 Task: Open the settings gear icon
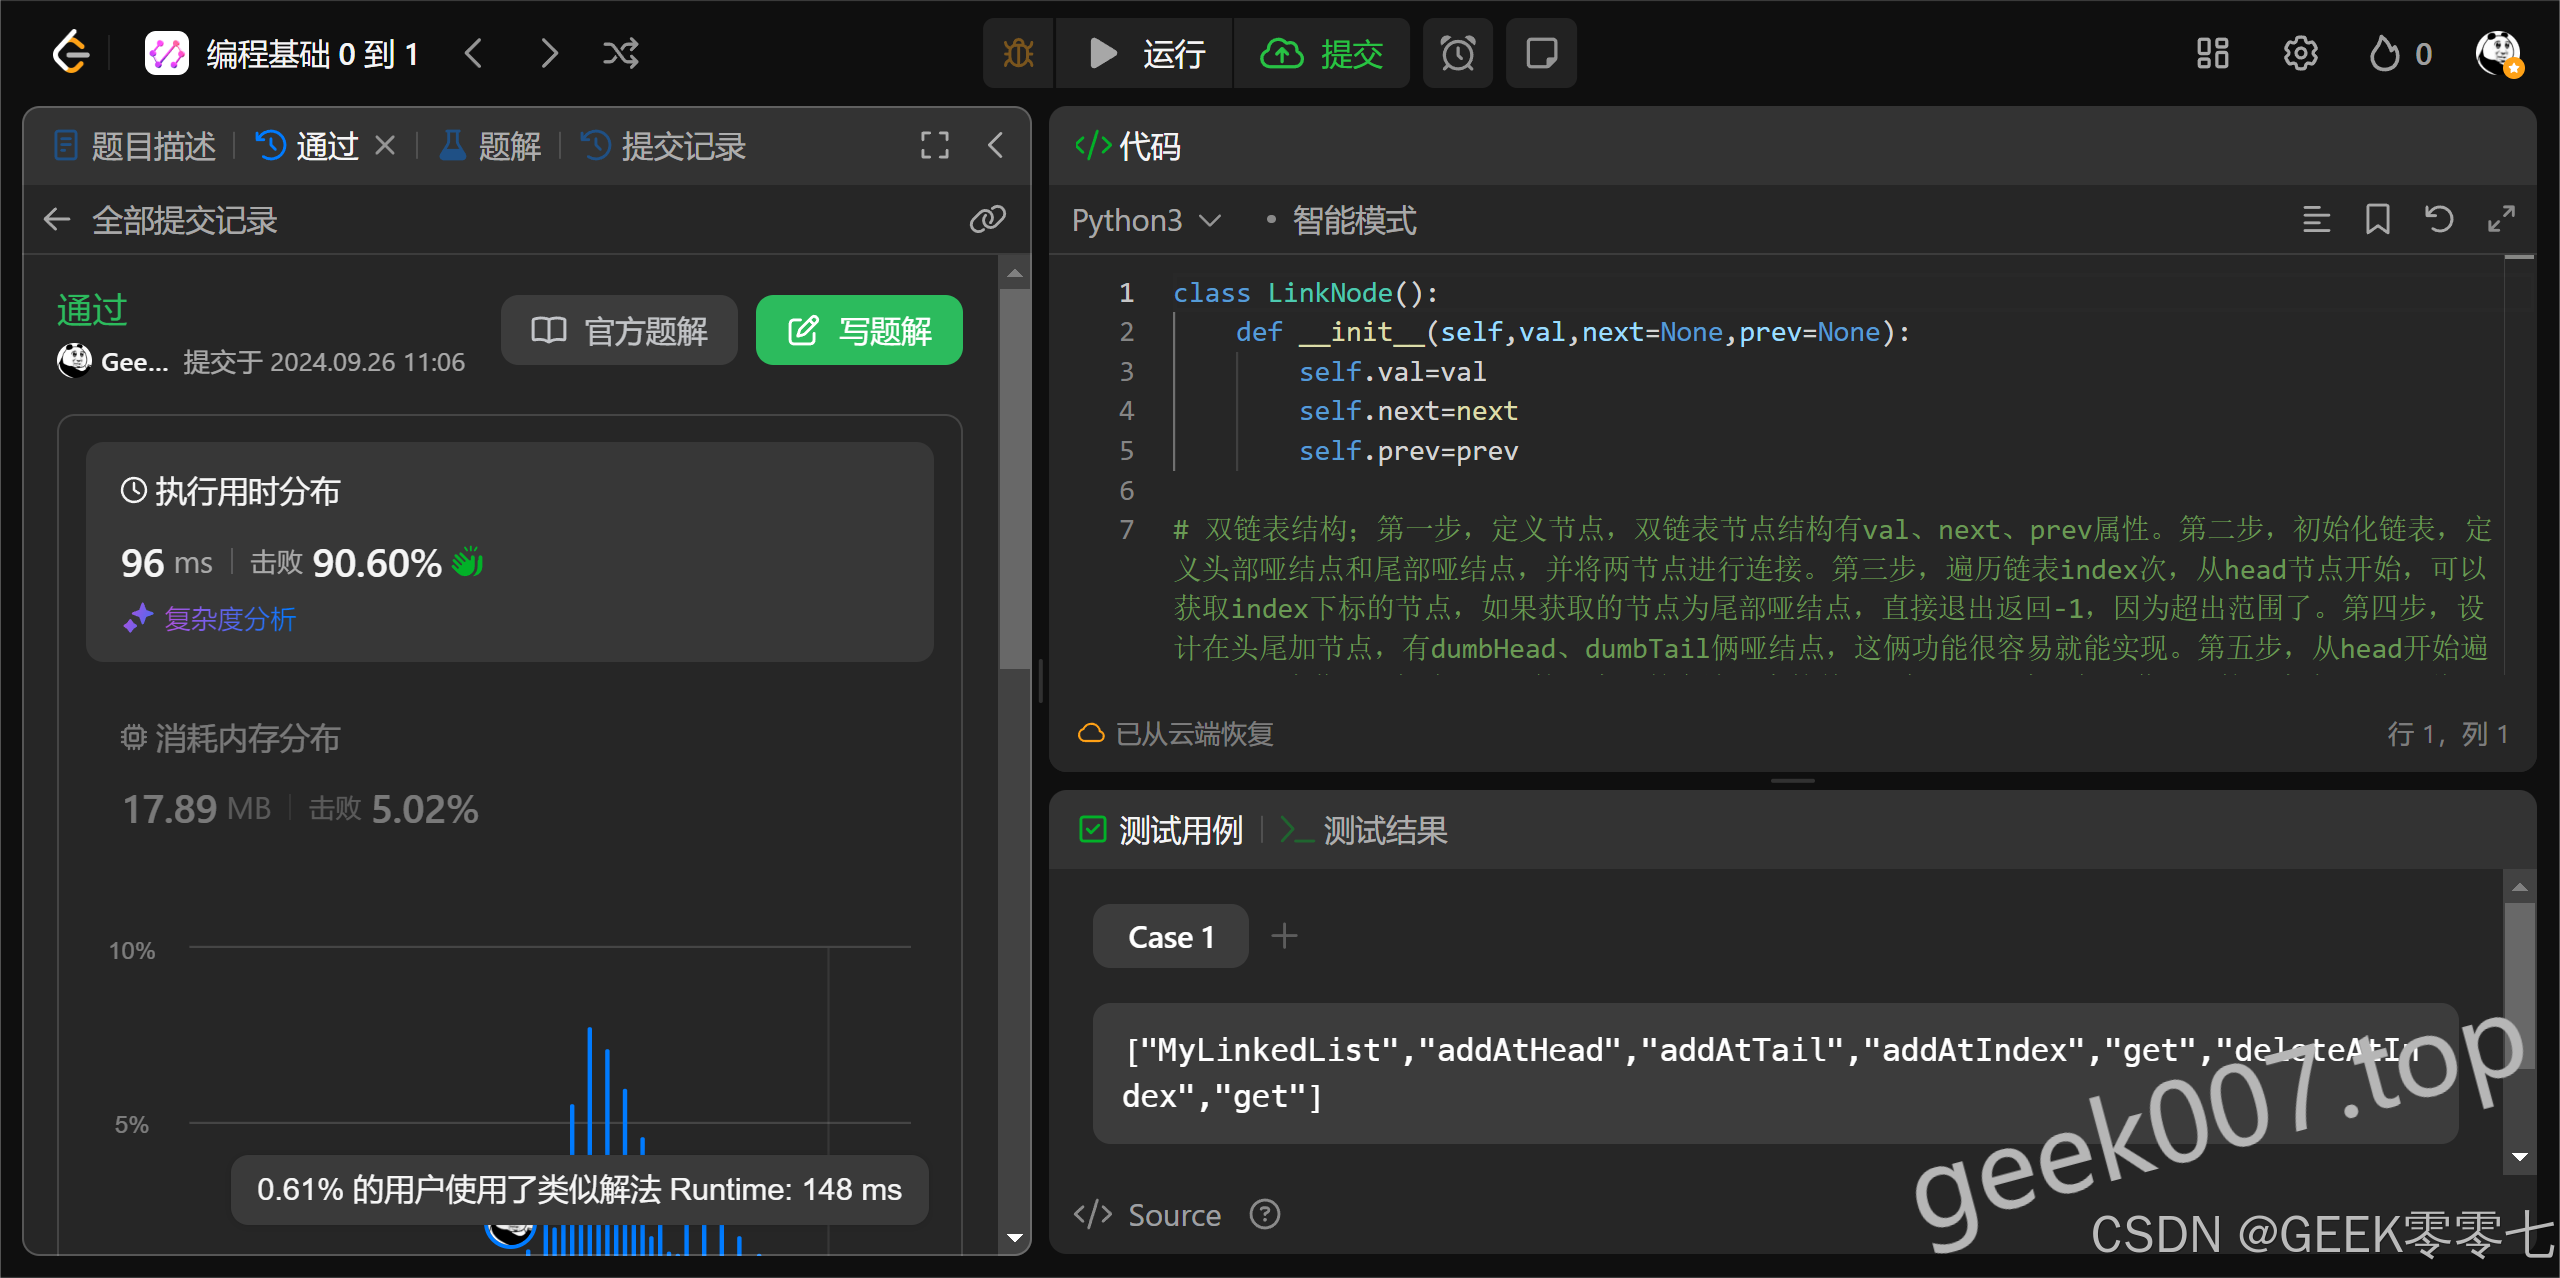(x=2300, y=53)
